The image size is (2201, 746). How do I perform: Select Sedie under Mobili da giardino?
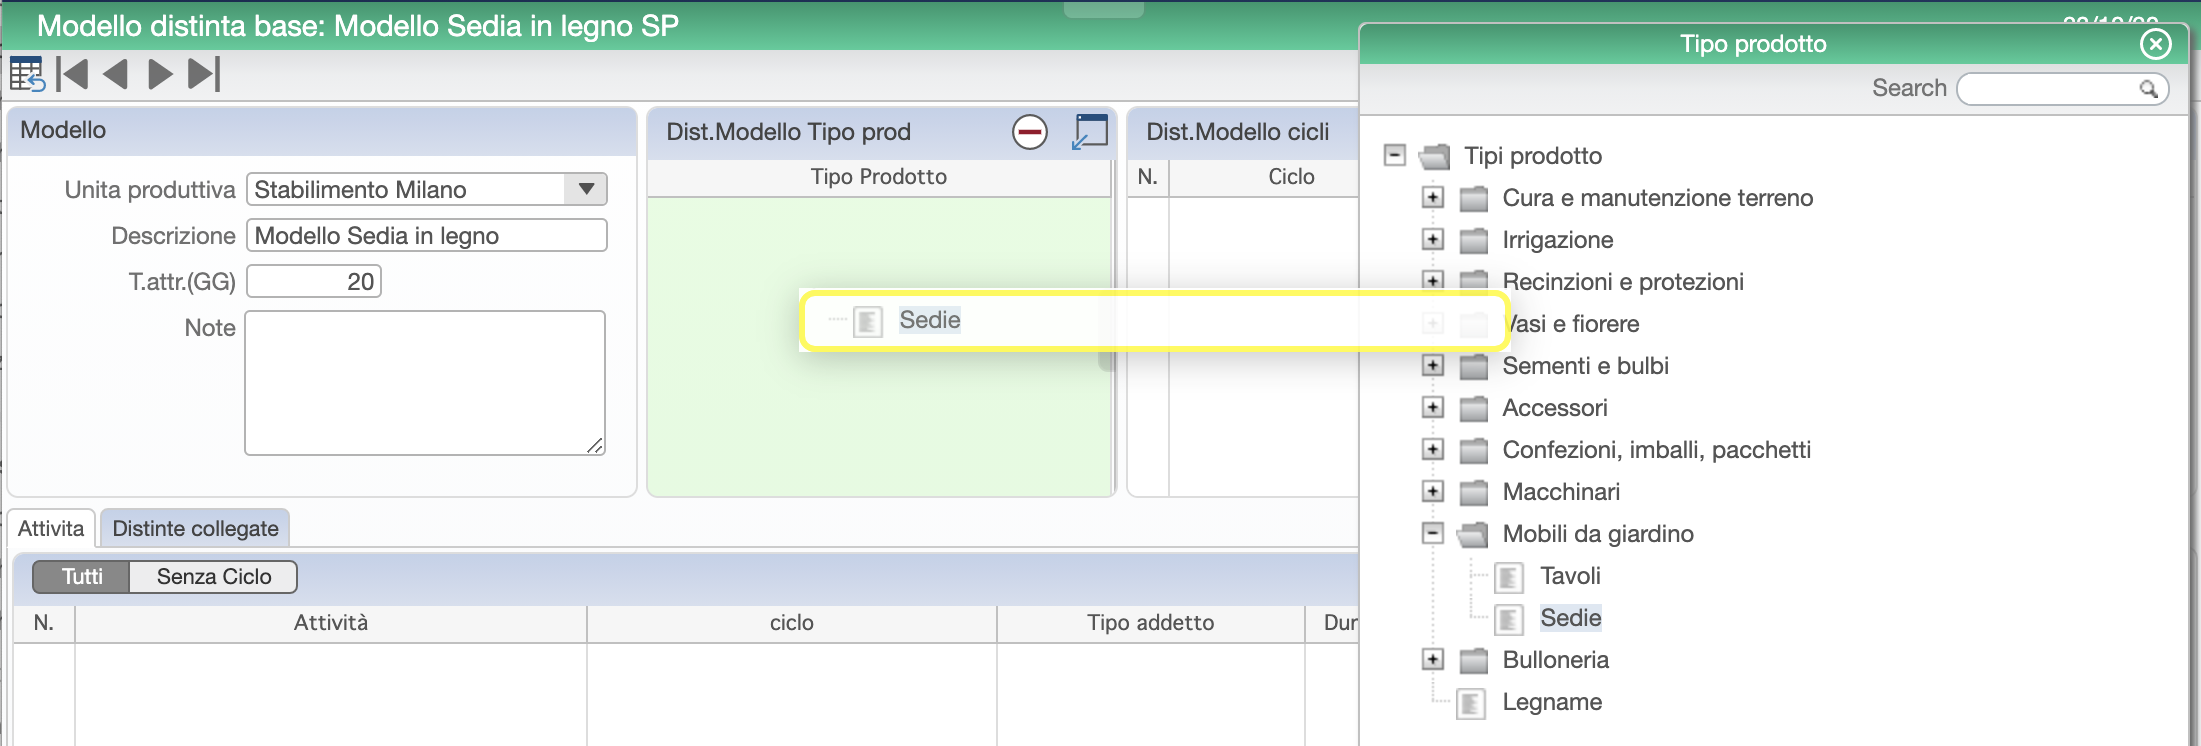1570,618
